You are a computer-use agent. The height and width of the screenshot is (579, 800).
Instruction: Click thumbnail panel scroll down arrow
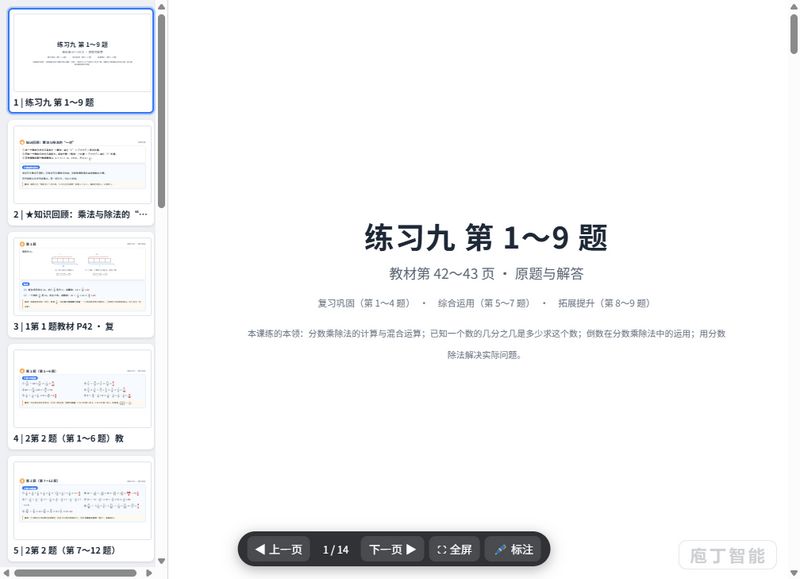[x=161, y=561]
